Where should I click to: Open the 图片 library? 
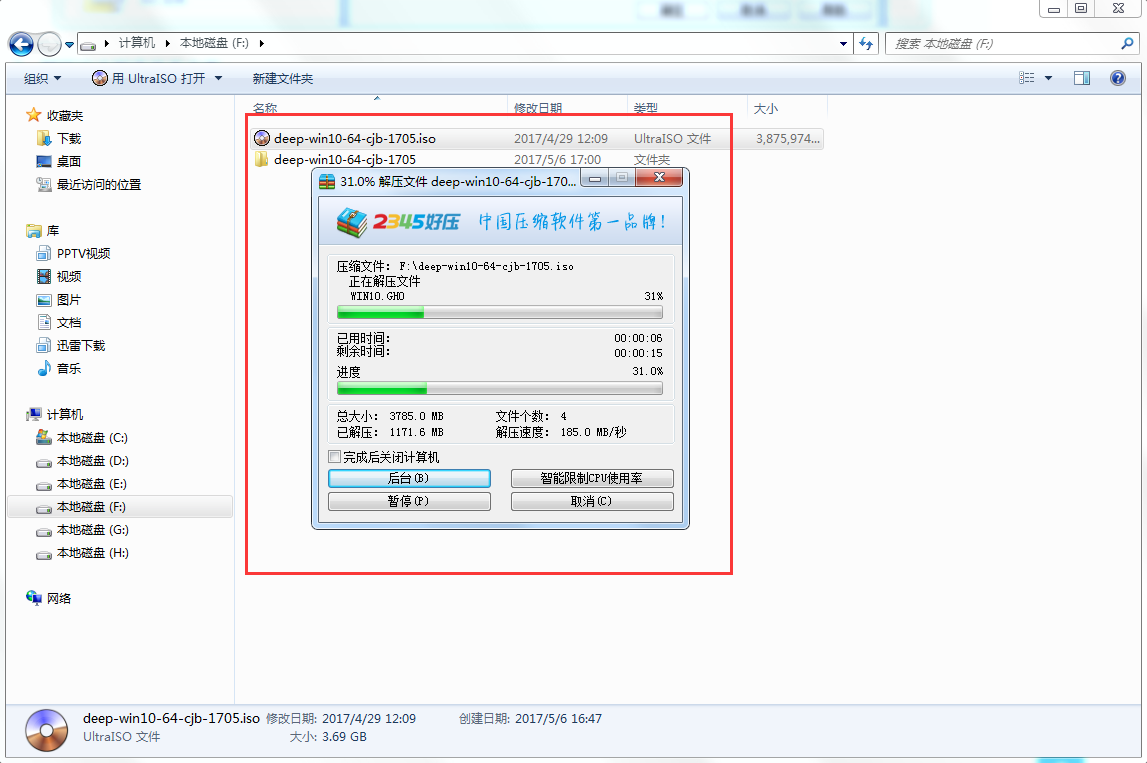(x=59, y=300)
